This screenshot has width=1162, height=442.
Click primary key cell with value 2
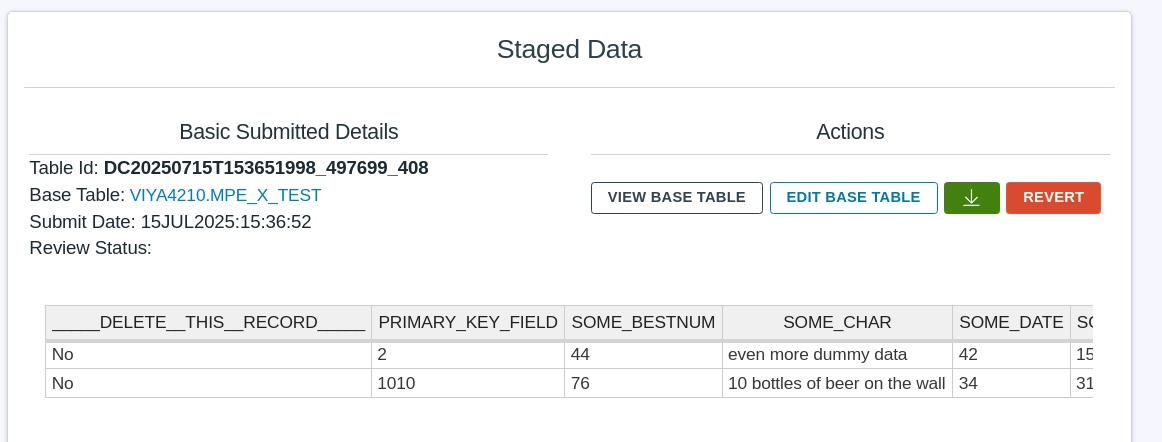point(383,355)
